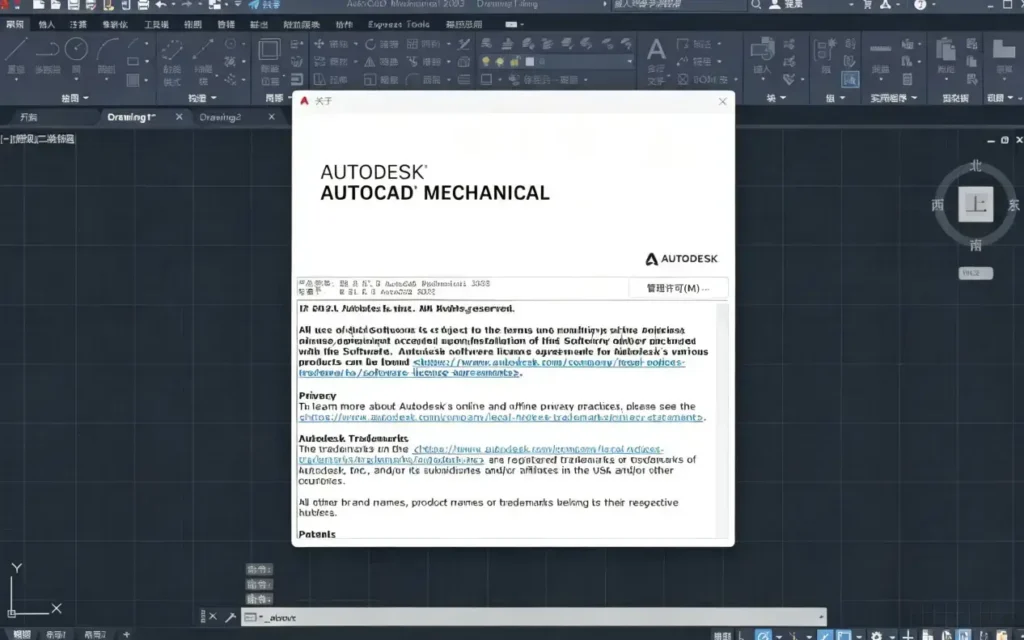Click the Multiline Text large A icon
The image size is (1024, 640).
click(656, 50)
